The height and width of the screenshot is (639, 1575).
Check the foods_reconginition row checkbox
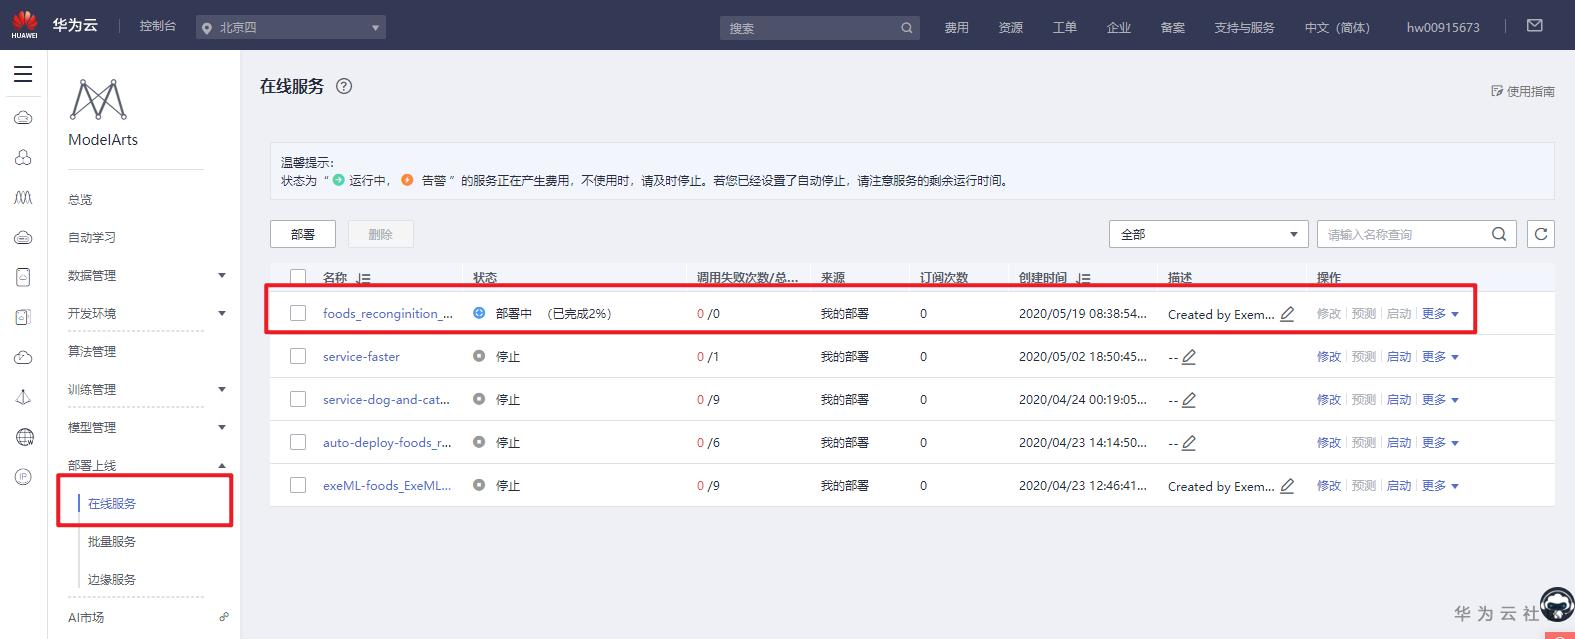coord(298,313)
